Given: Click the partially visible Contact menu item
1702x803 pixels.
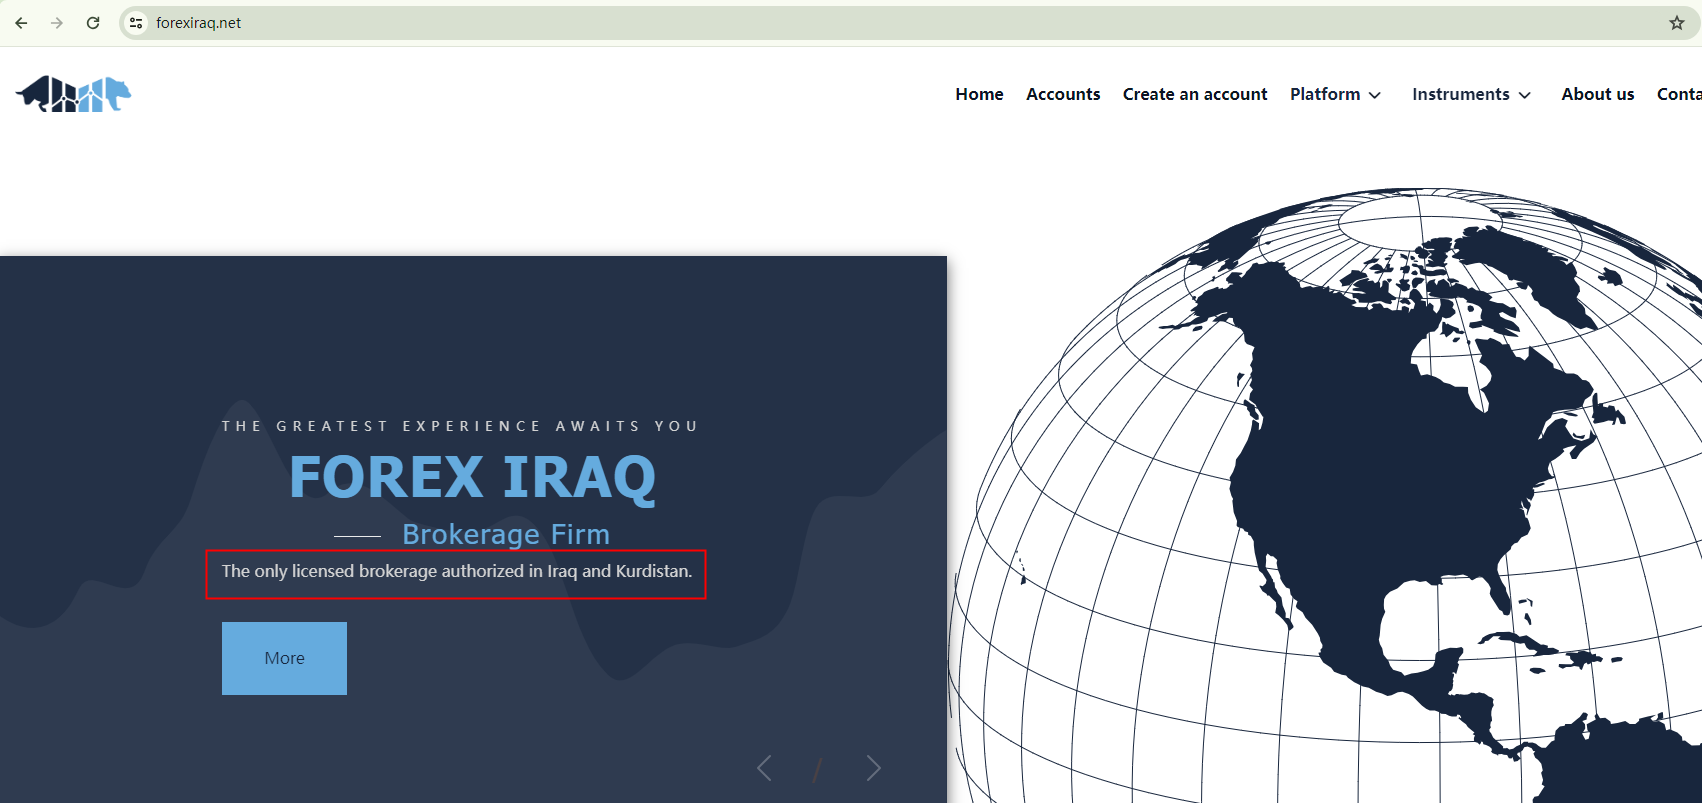Looking at the screenshot, I should point(1679,94).
